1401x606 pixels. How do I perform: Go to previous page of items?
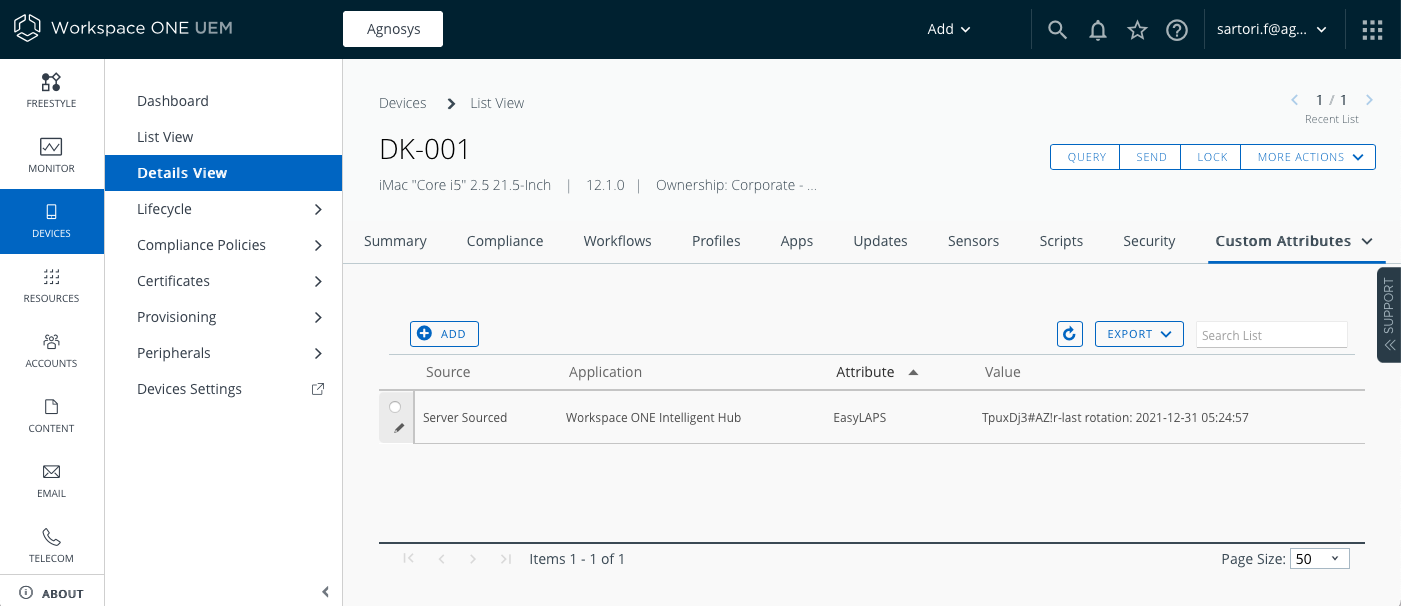441,559
